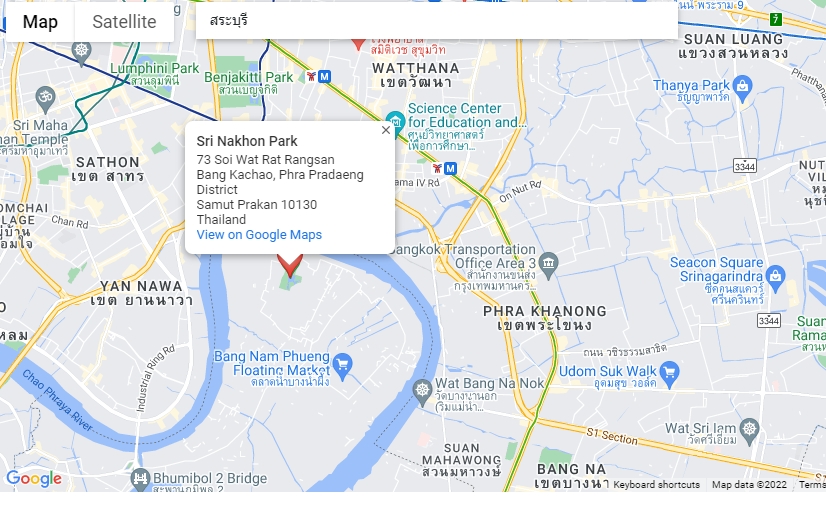
Task: Open Keyboard shortcuts
Action: click(x=656, y=485)
